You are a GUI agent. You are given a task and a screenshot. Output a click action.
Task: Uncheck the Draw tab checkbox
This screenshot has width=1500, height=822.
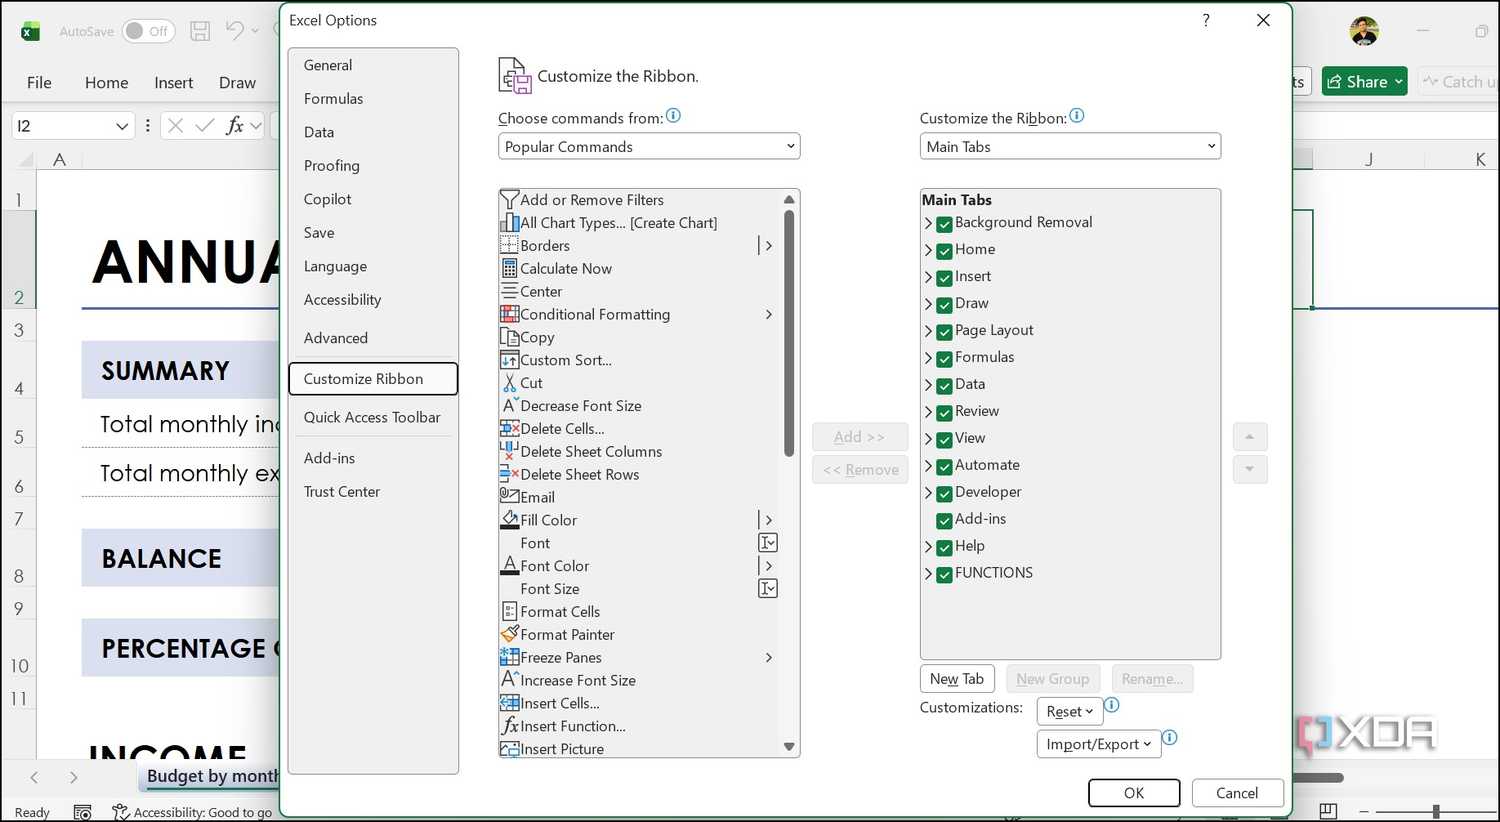(x=944, y=305)
